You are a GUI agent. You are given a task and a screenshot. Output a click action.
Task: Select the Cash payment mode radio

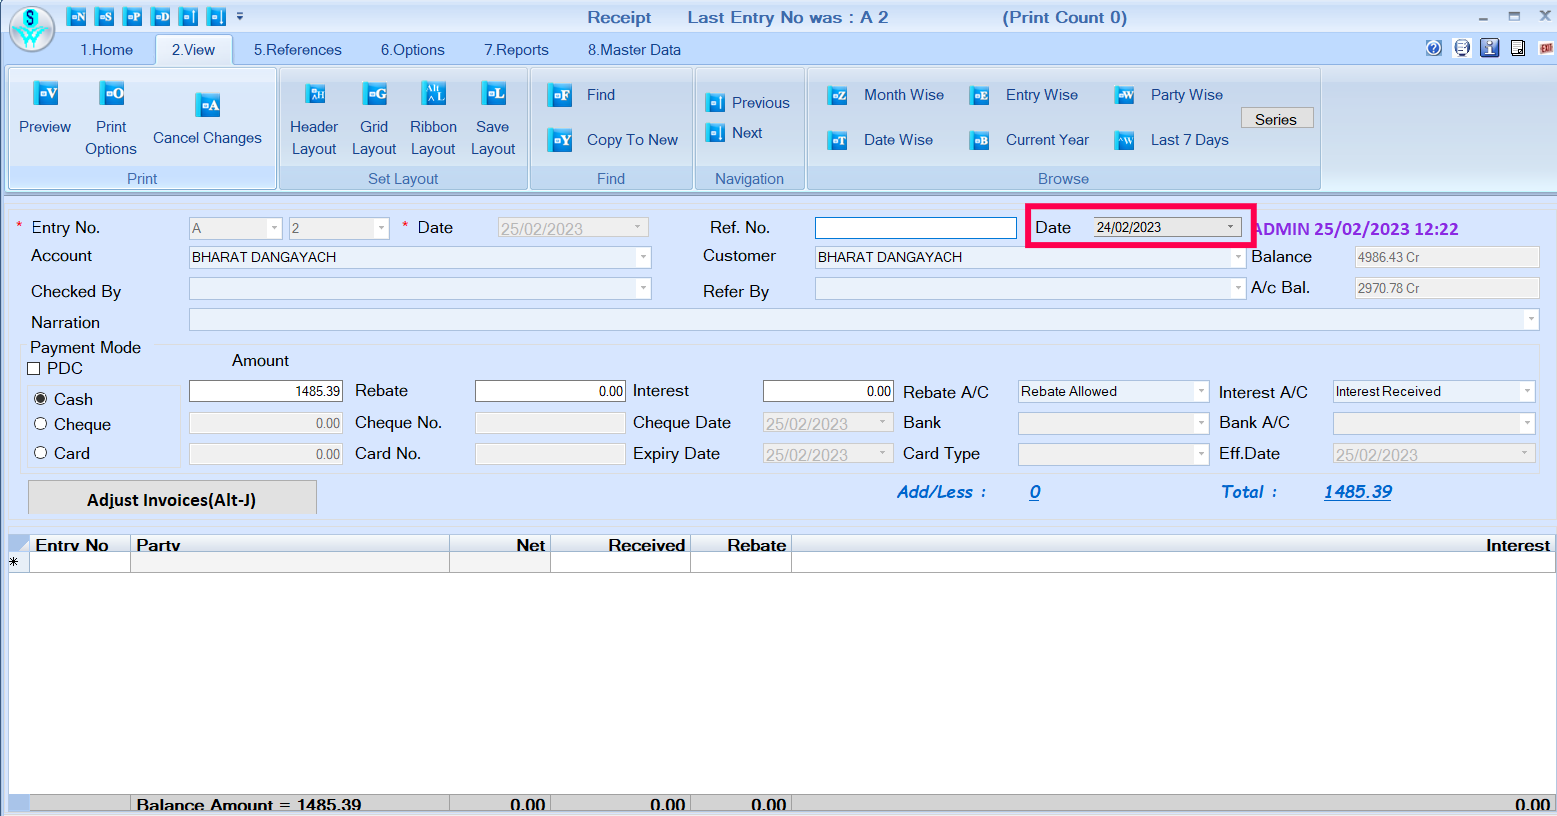(41, 399)
